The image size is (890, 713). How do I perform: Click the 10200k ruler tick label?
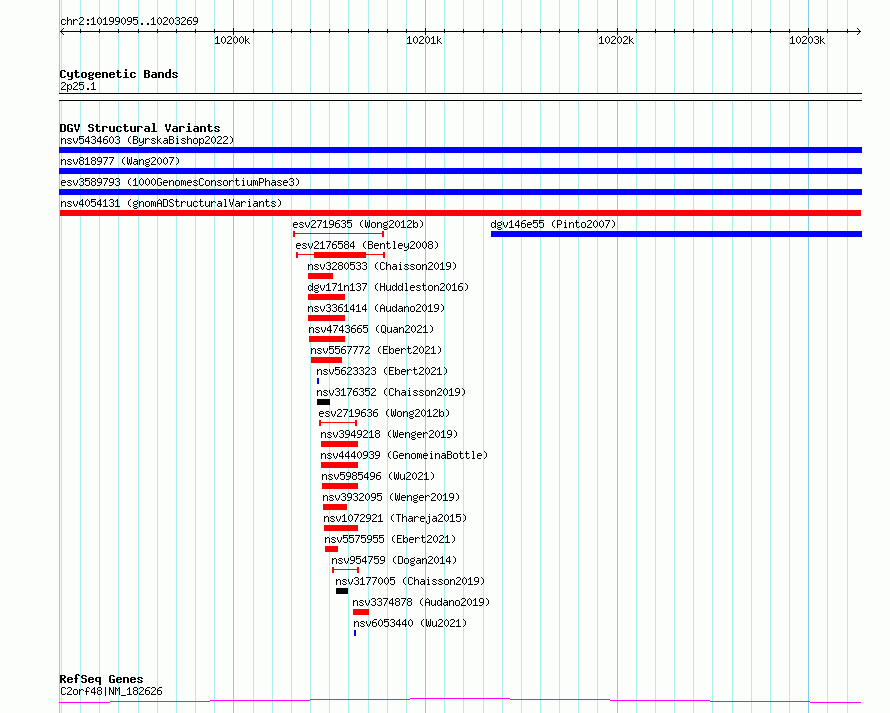point(232,40)
